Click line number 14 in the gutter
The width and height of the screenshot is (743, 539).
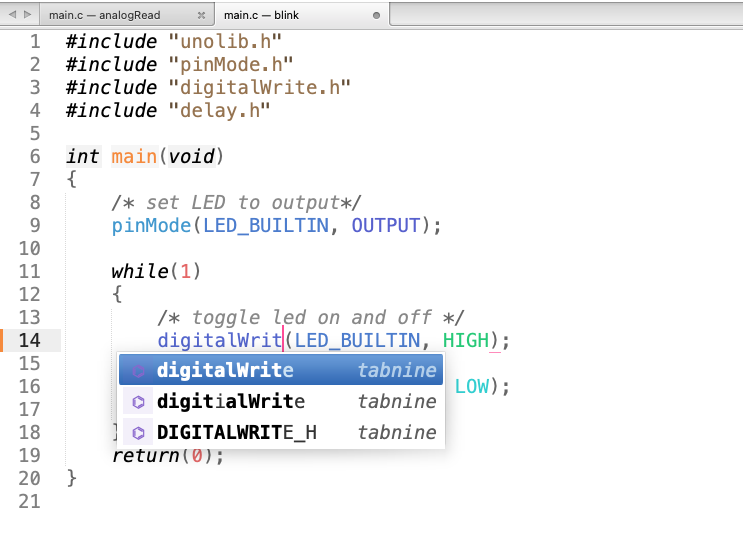click(x=29, y=340)
